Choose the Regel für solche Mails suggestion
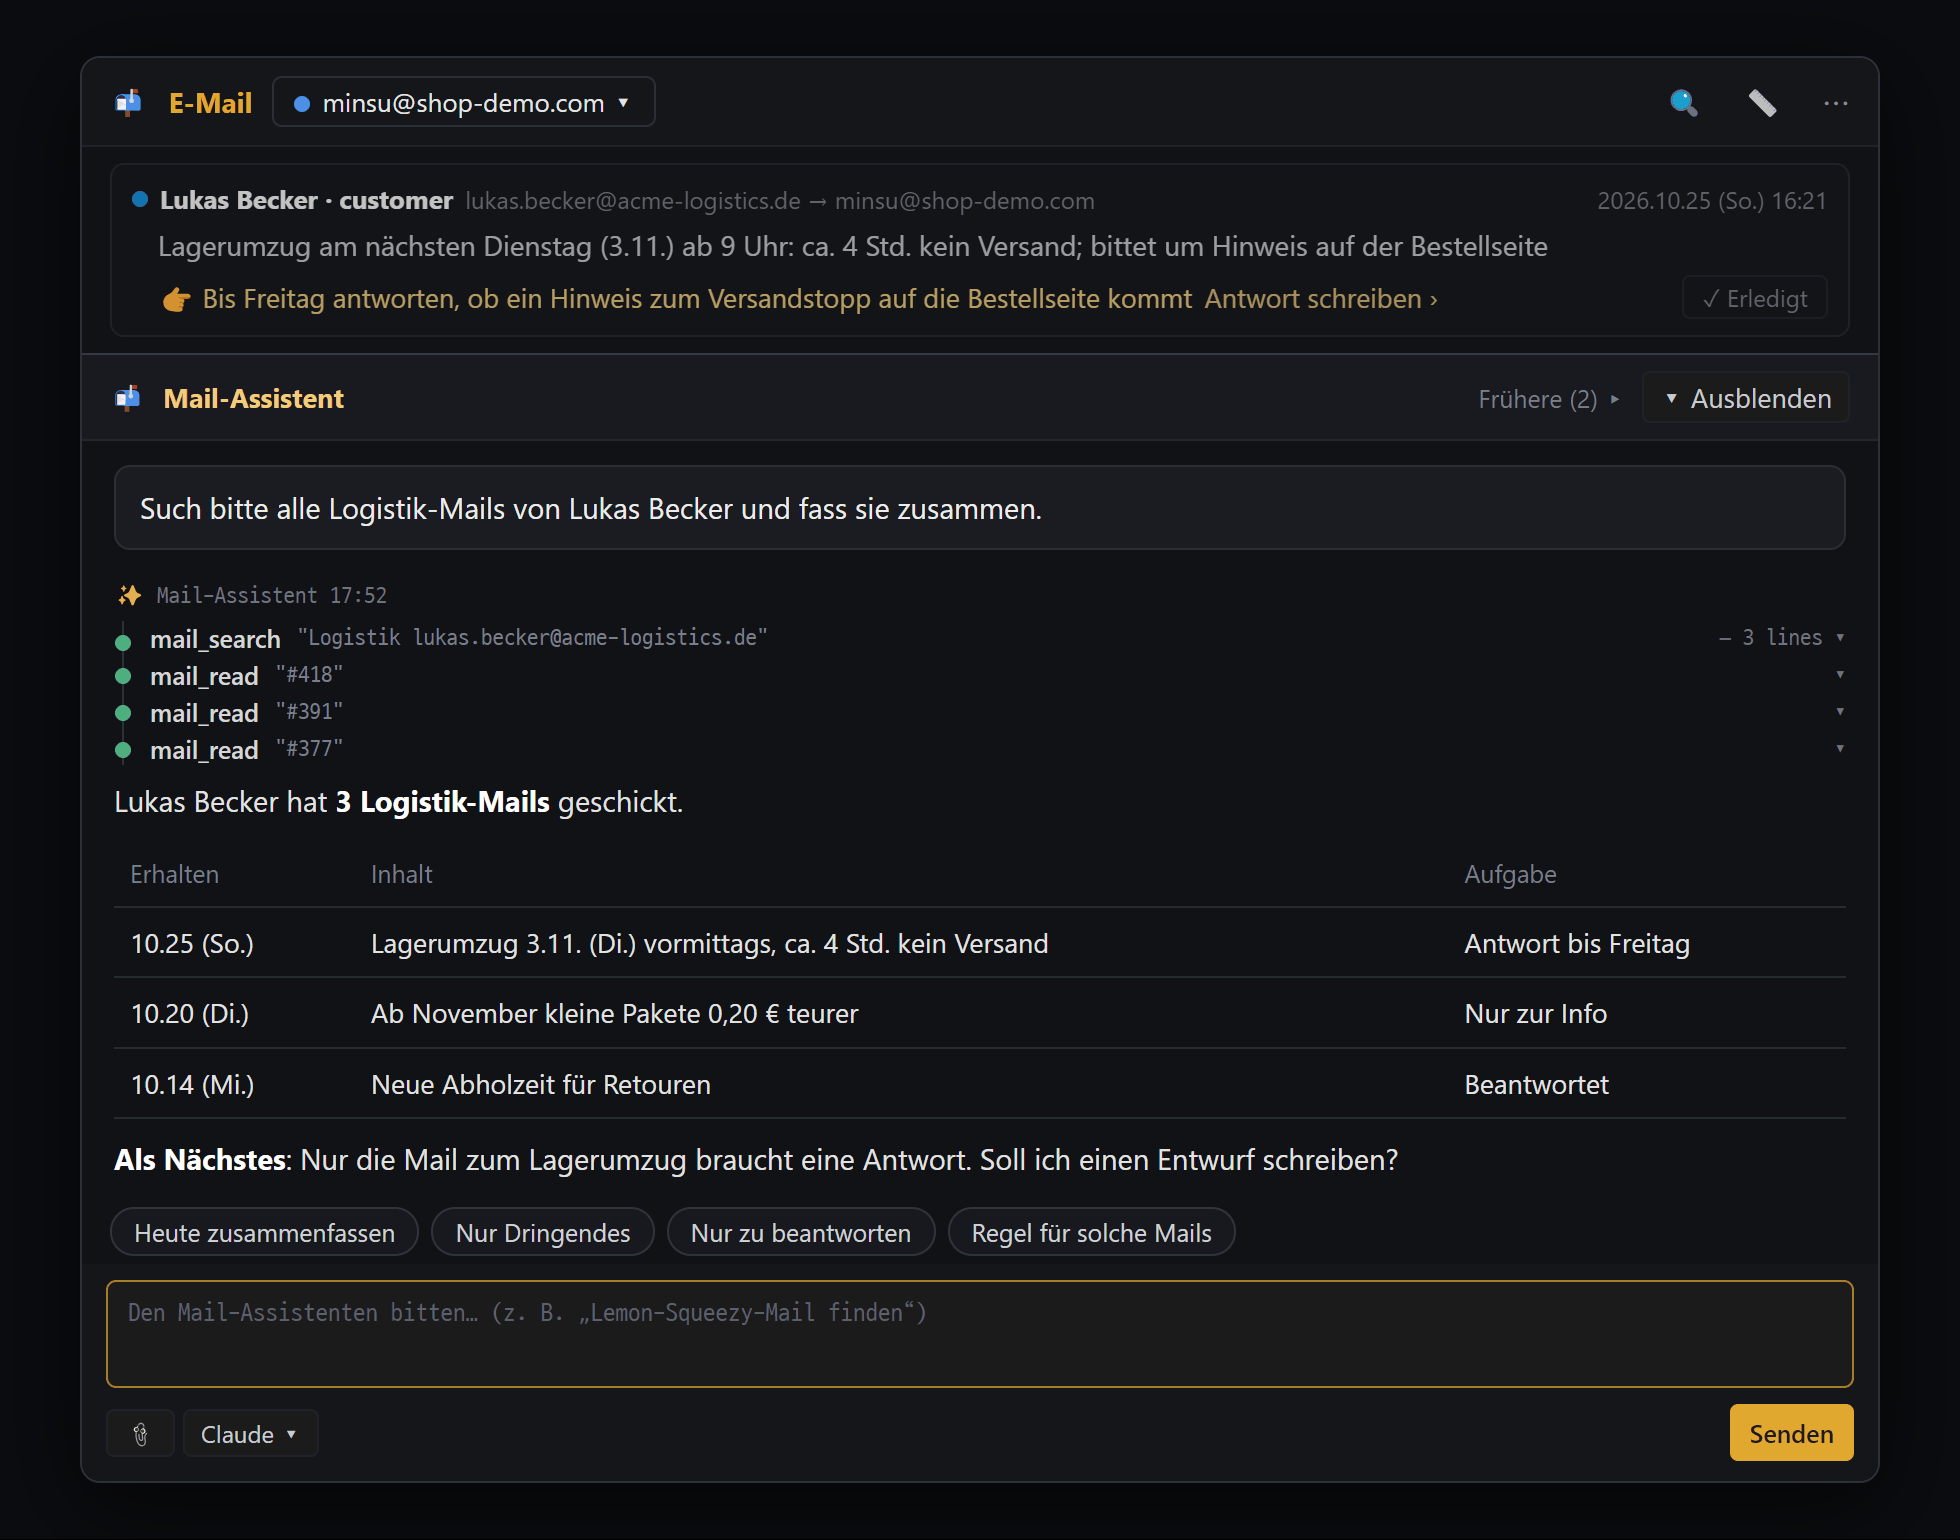This screenshot has width=1960, height=1540. 1092,1232
